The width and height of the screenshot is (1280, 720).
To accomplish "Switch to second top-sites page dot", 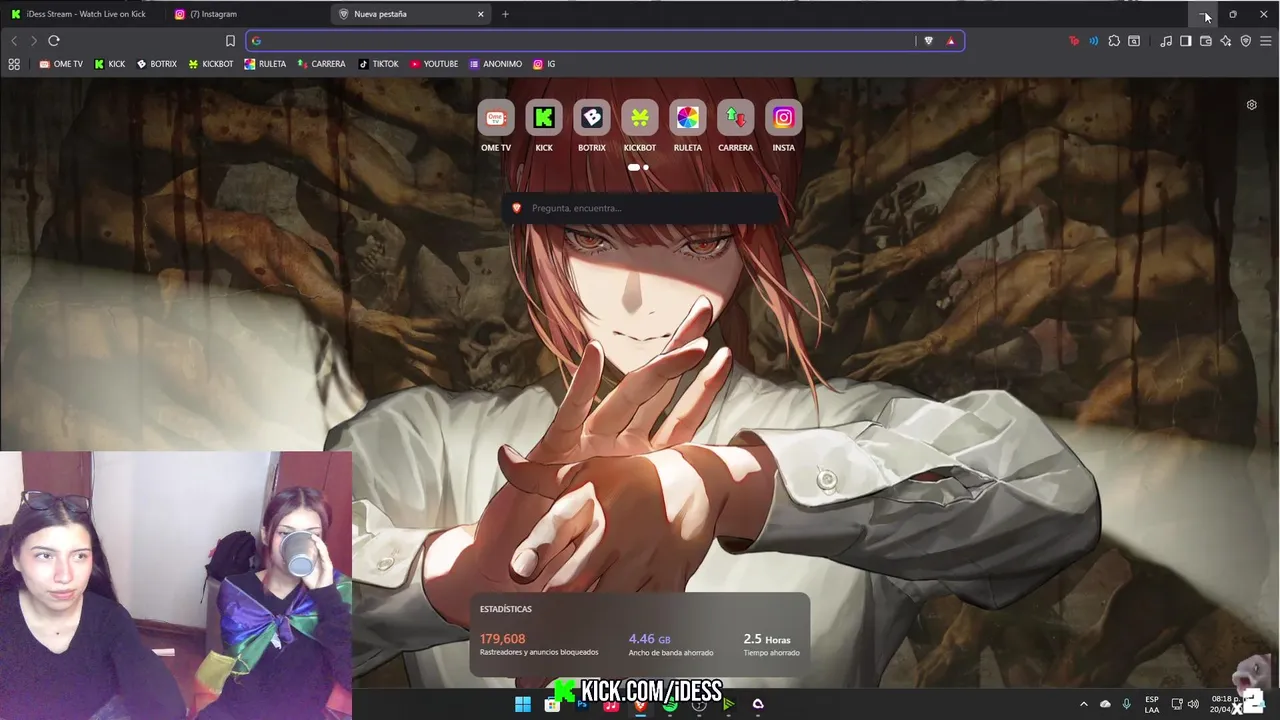I will (x=646, y=167).
